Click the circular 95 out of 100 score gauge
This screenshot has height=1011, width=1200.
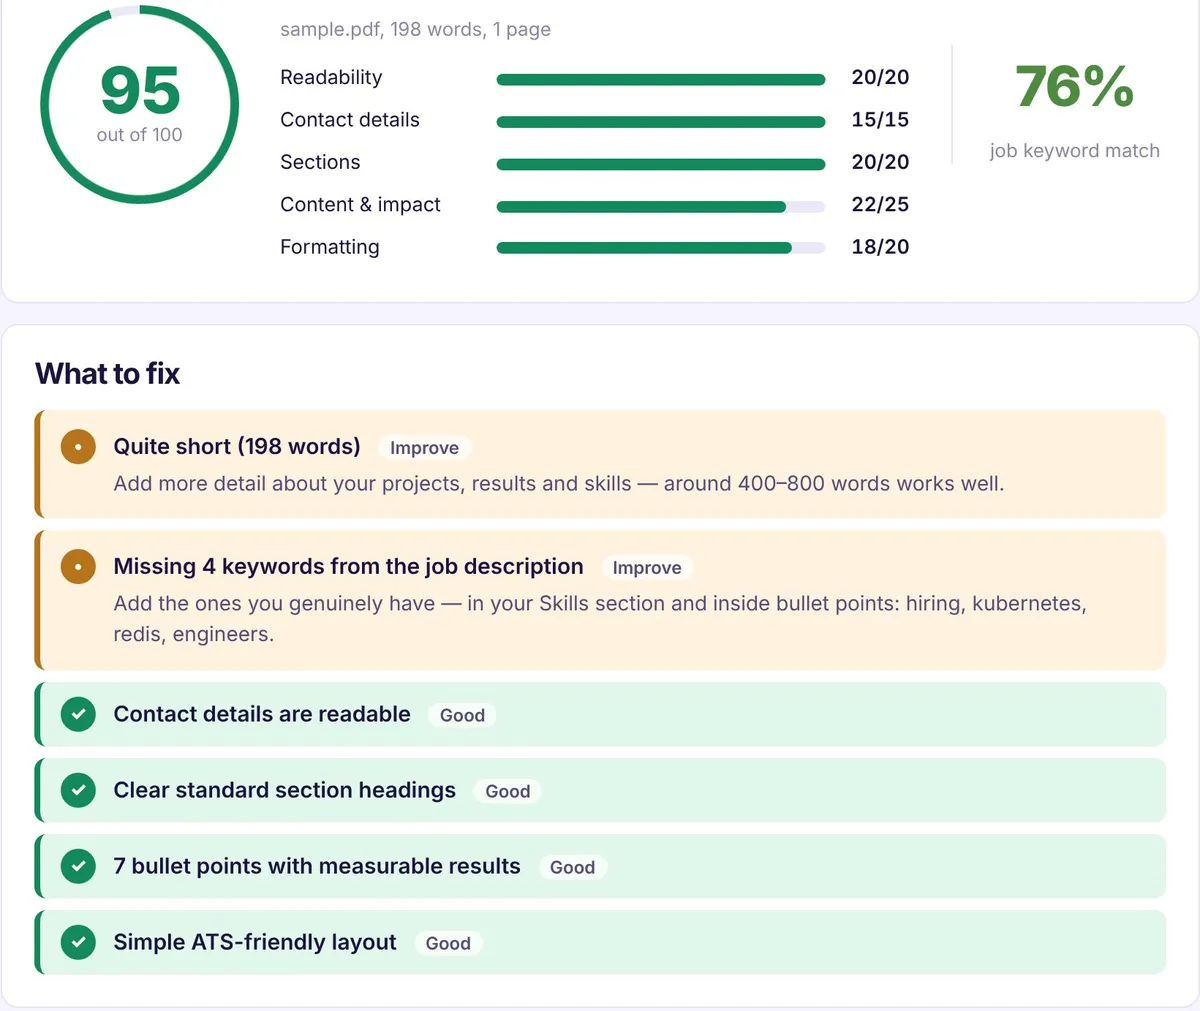click(139, 104)
